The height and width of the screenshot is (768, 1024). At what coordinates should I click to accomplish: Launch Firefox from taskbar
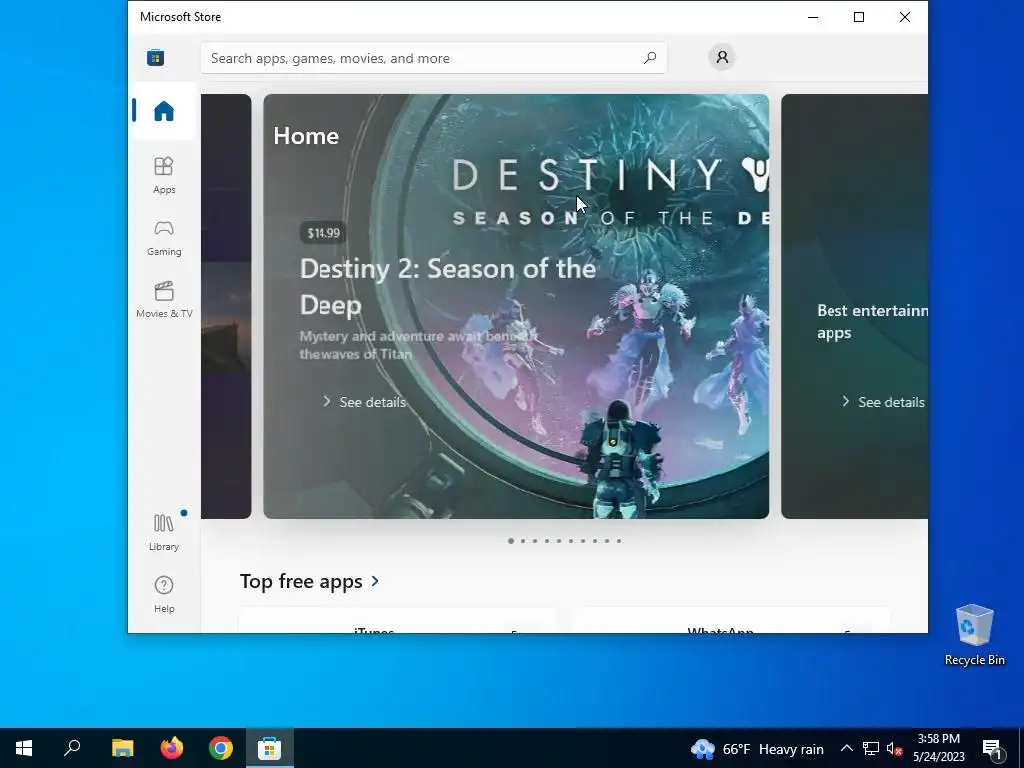pyautogui.click(x=172, y=748)
